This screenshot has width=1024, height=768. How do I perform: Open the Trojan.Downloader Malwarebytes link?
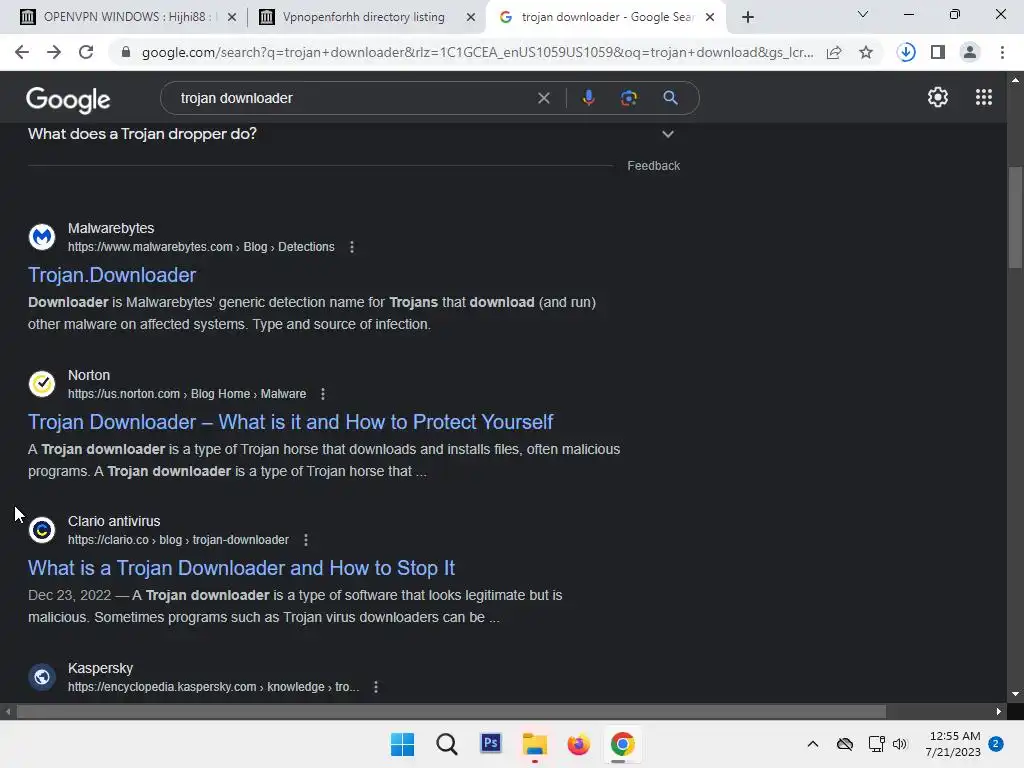coord(112,275)
